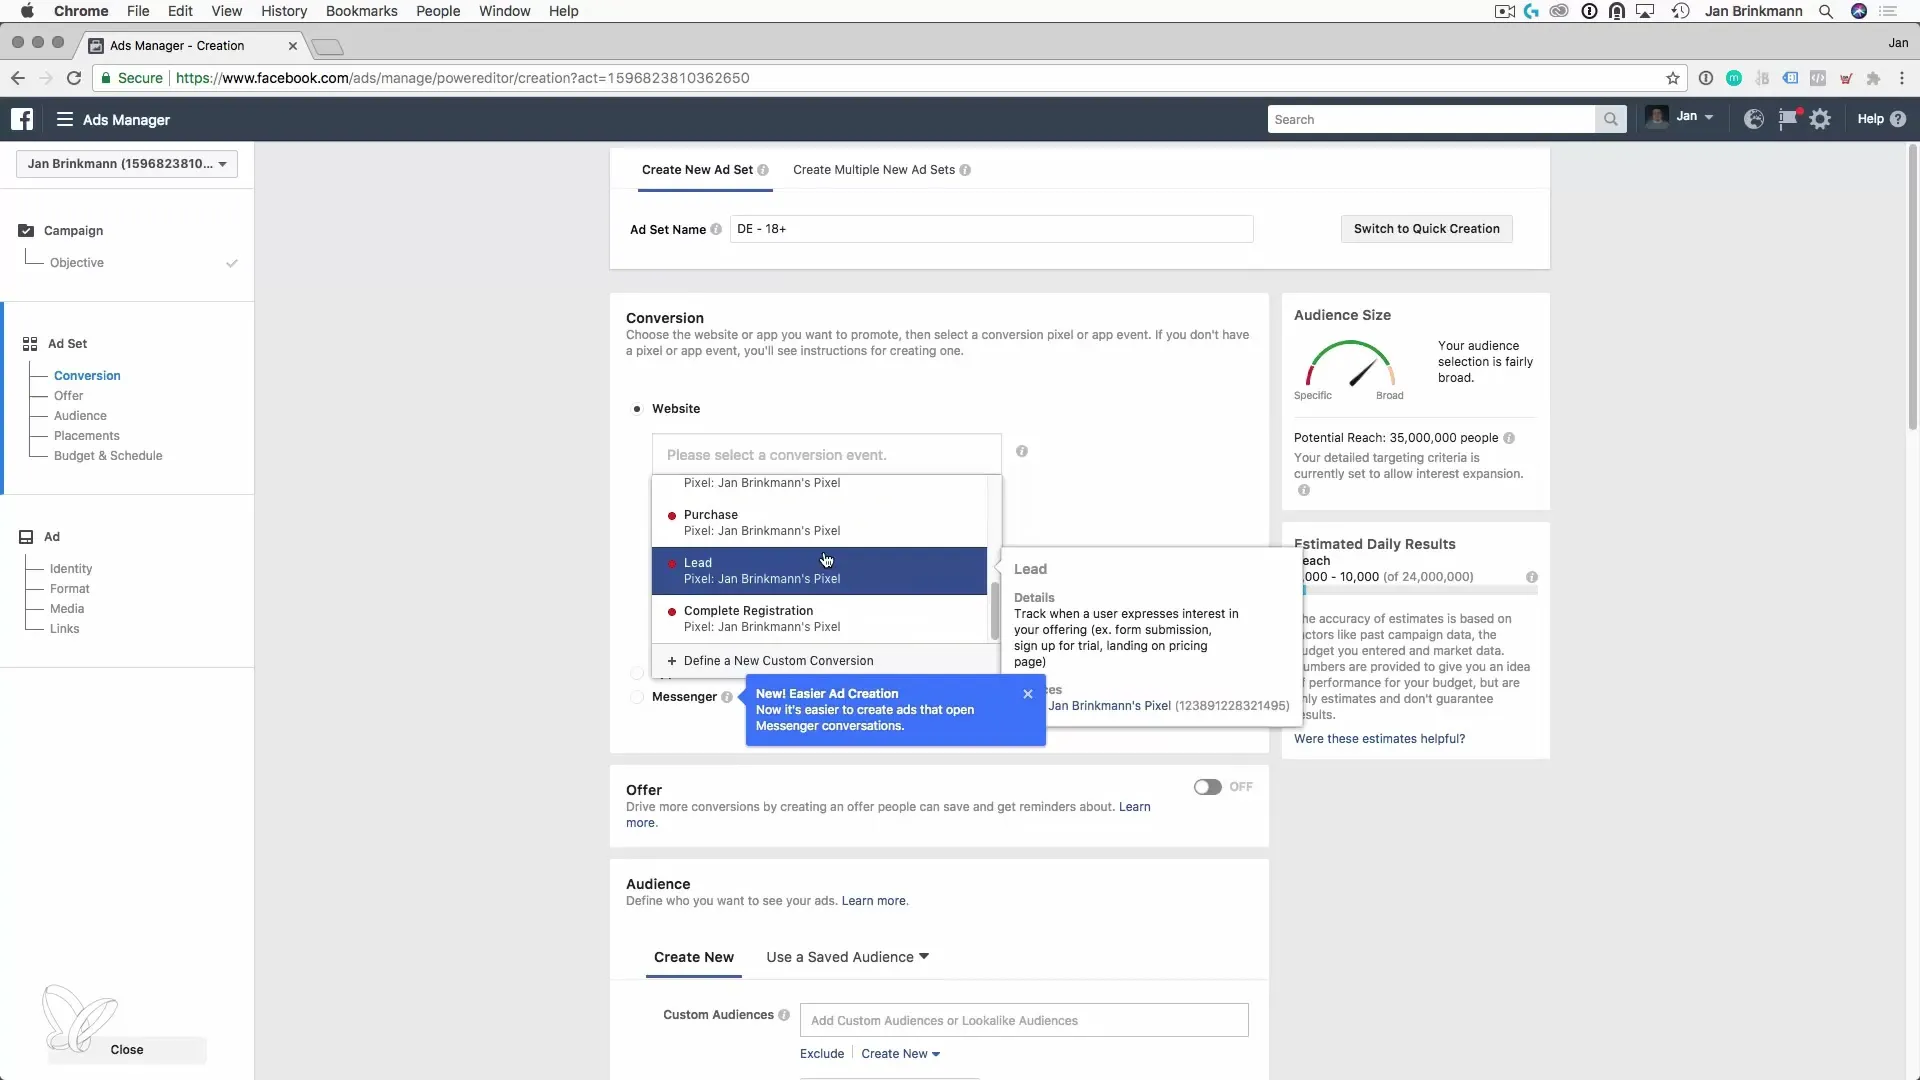Click the pixel name link in Lead details
Image resolution: width=1920 pixels, height=1080 pixels.
(1109, 706)
